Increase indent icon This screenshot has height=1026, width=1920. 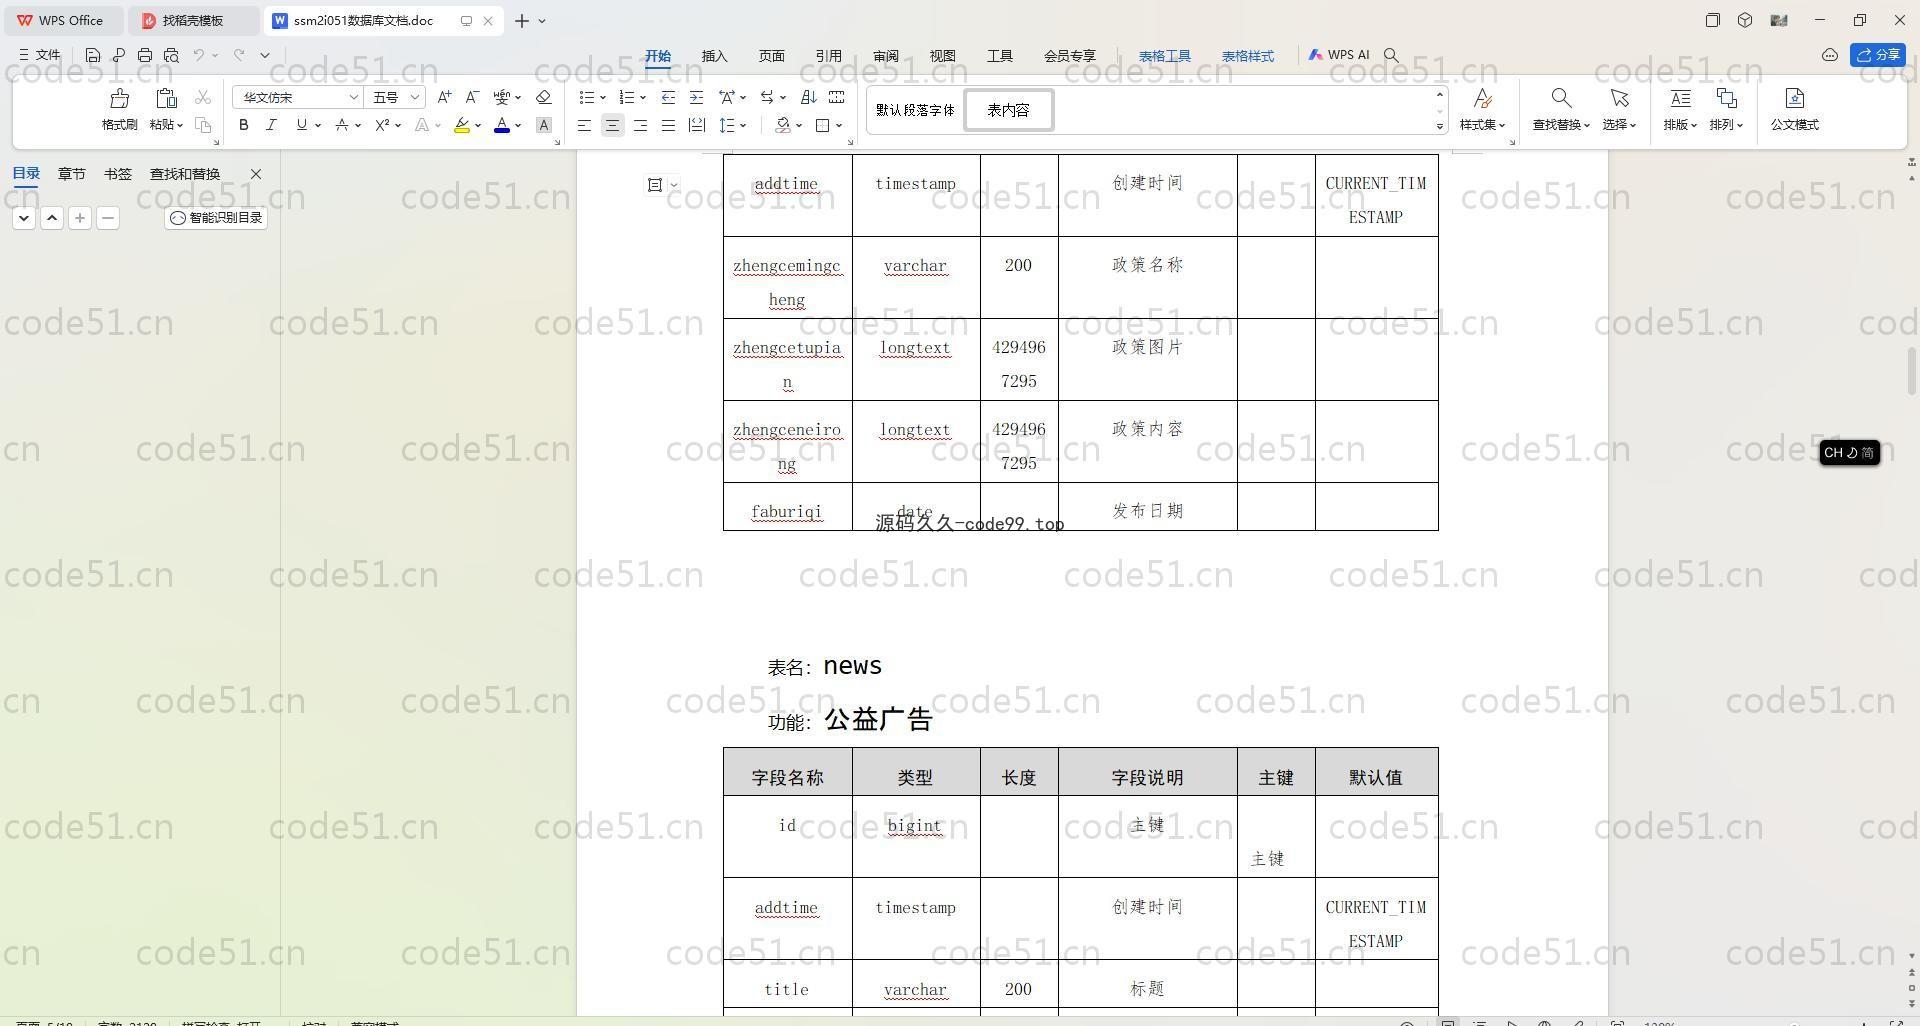point(696,97)
